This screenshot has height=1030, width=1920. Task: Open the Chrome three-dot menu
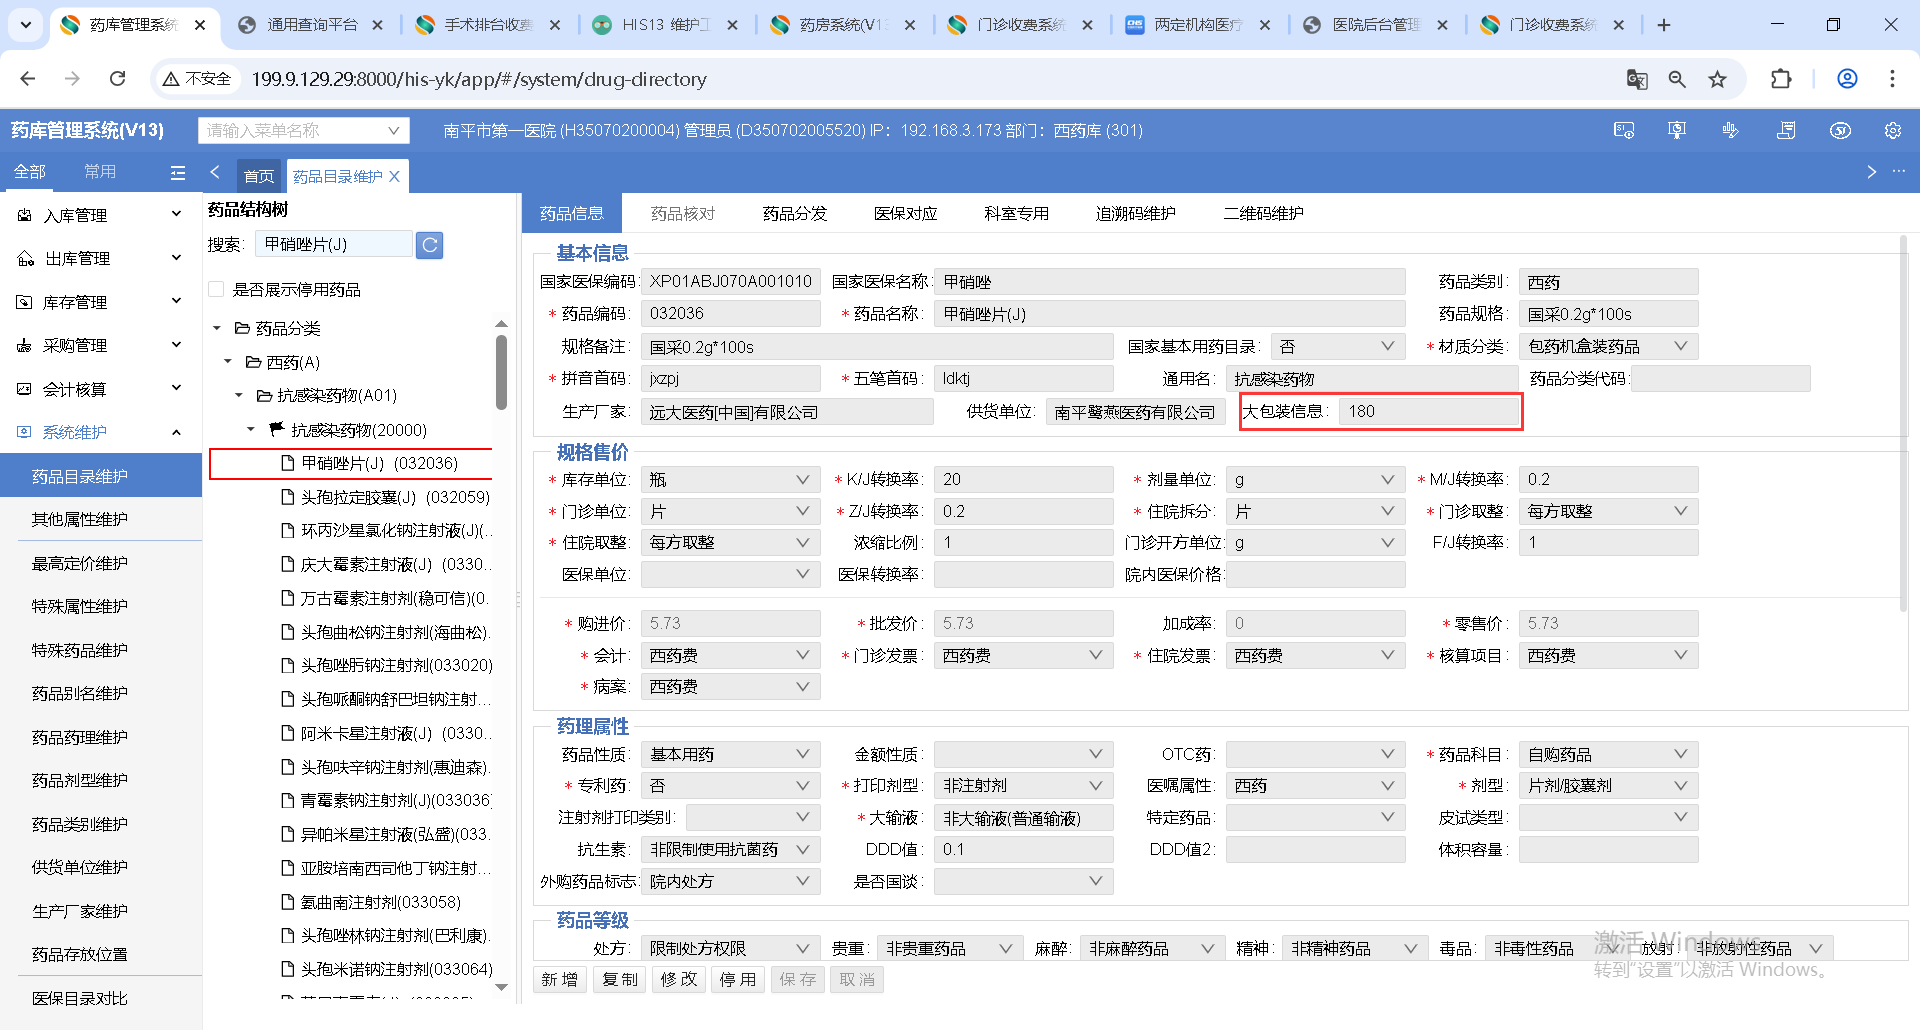click(1892, 79)
